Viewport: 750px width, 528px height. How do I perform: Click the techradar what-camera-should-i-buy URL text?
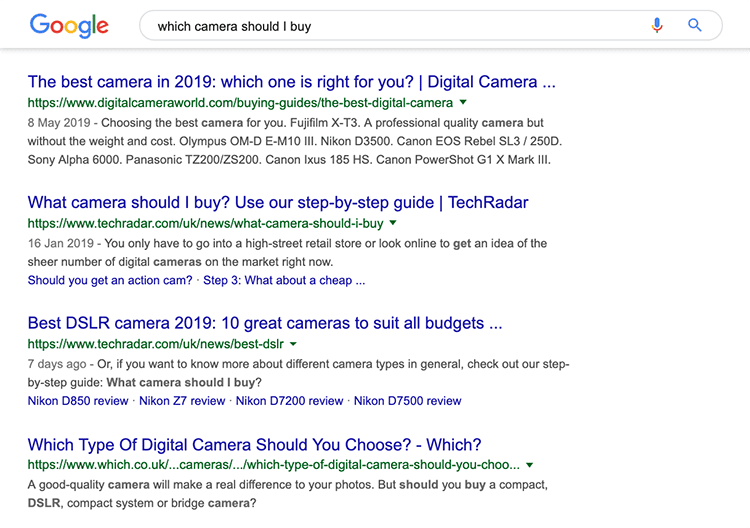click(205, 223)
